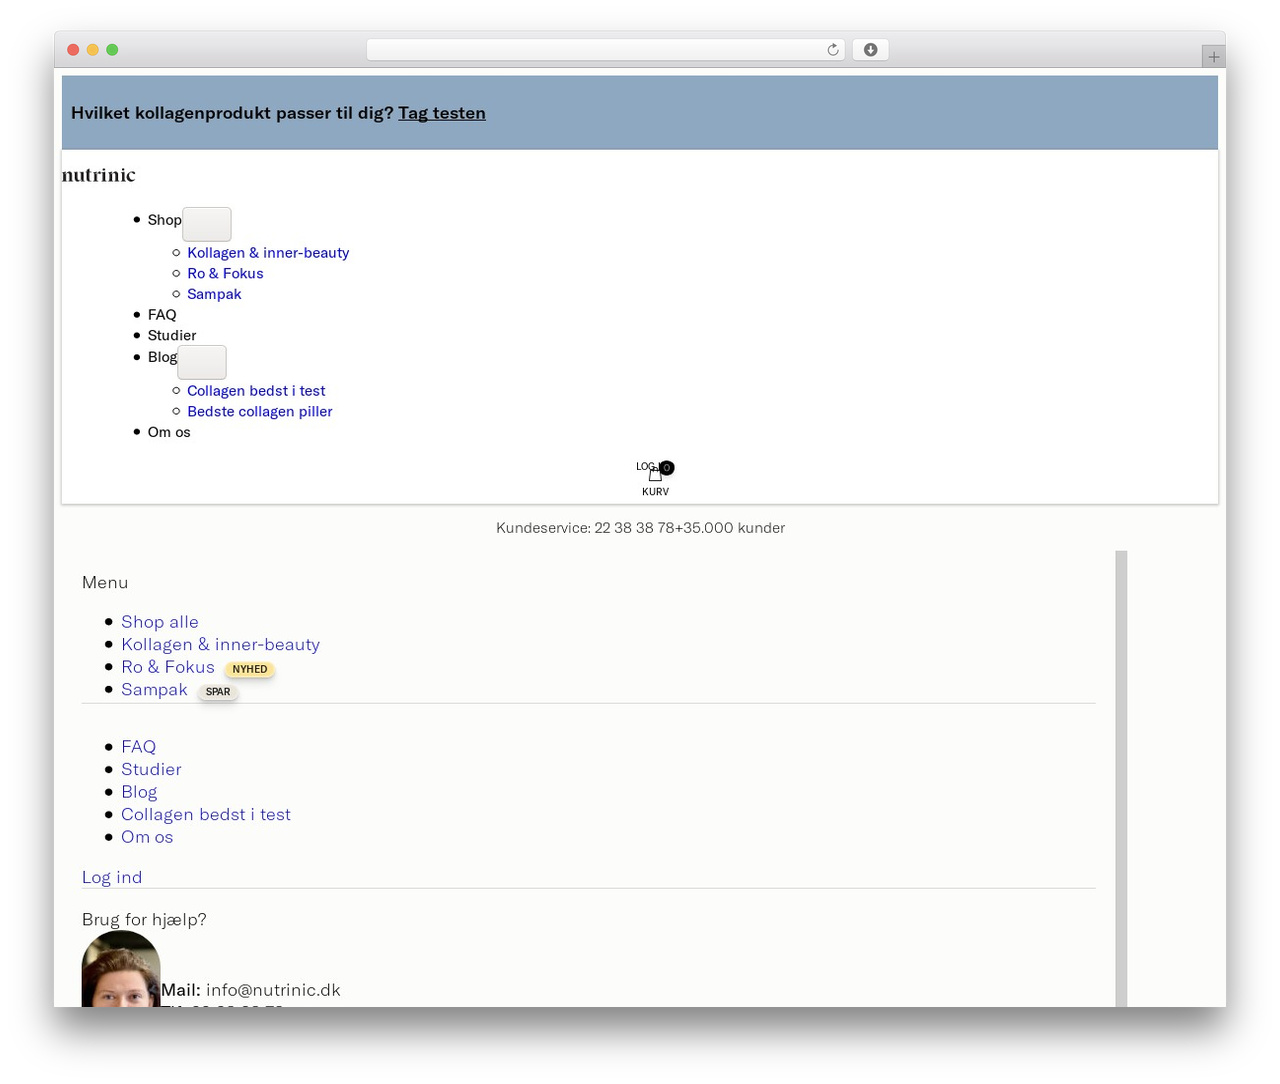Click the info@nutrinic.dk email address
1280x1084 pixels.
[x=273, y=989]
